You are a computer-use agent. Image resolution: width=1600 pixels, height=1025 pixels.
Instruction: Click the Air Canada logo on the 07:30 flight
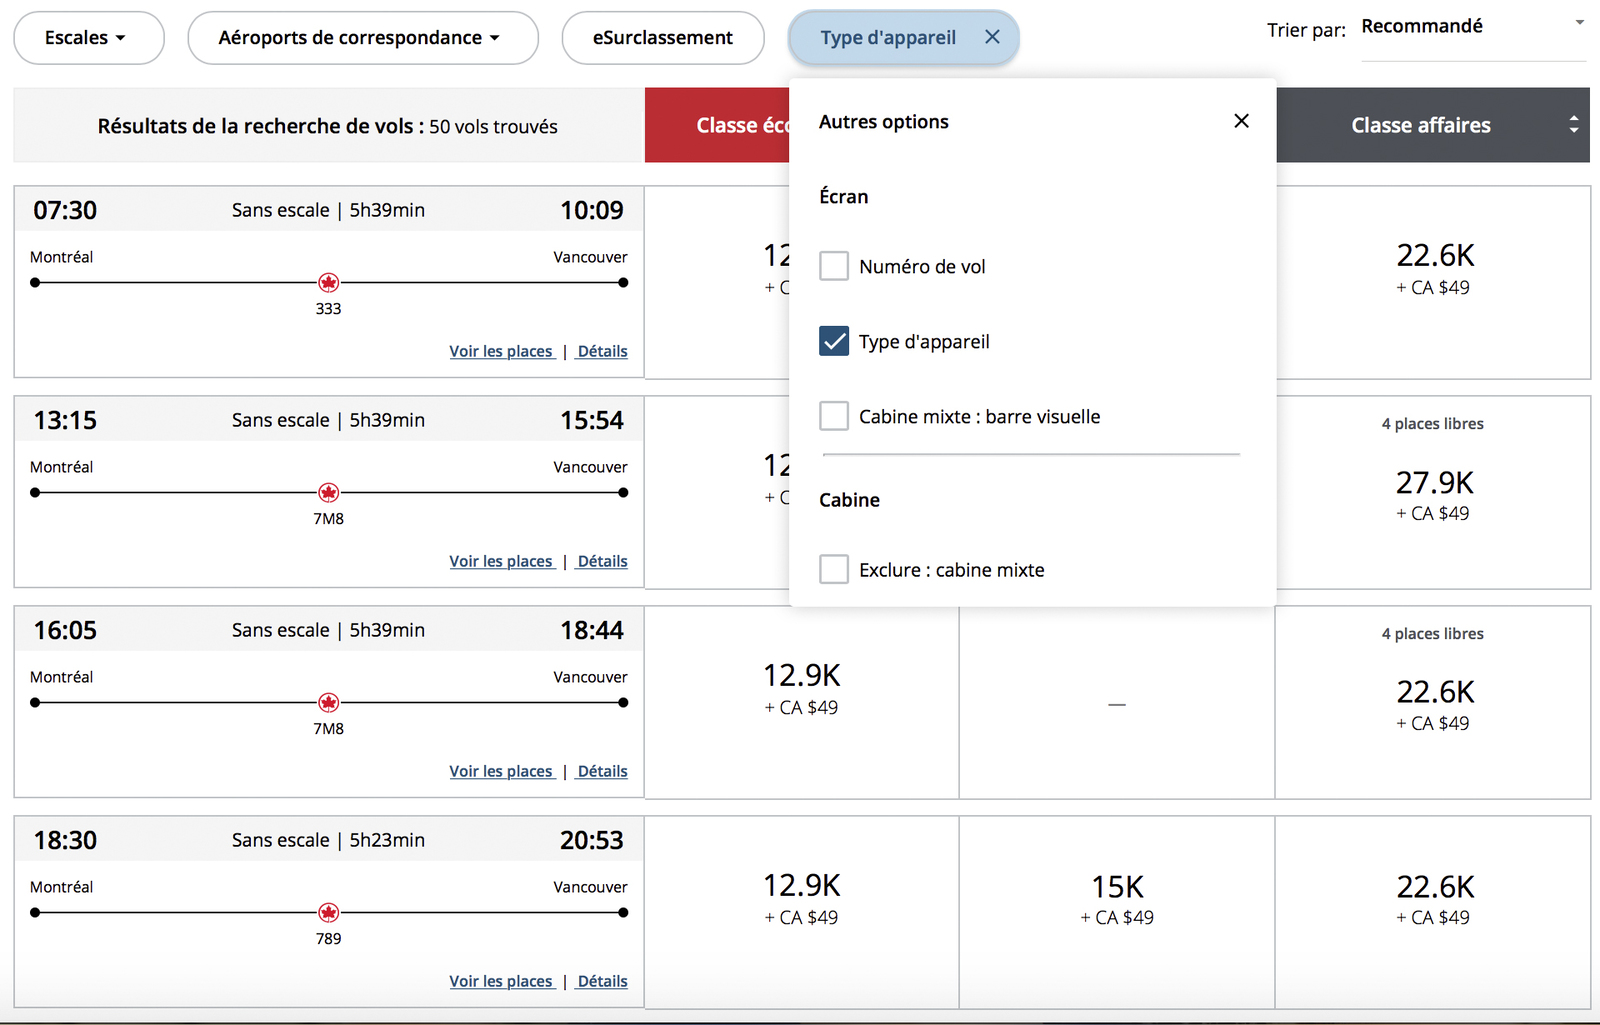pos(328,283)
